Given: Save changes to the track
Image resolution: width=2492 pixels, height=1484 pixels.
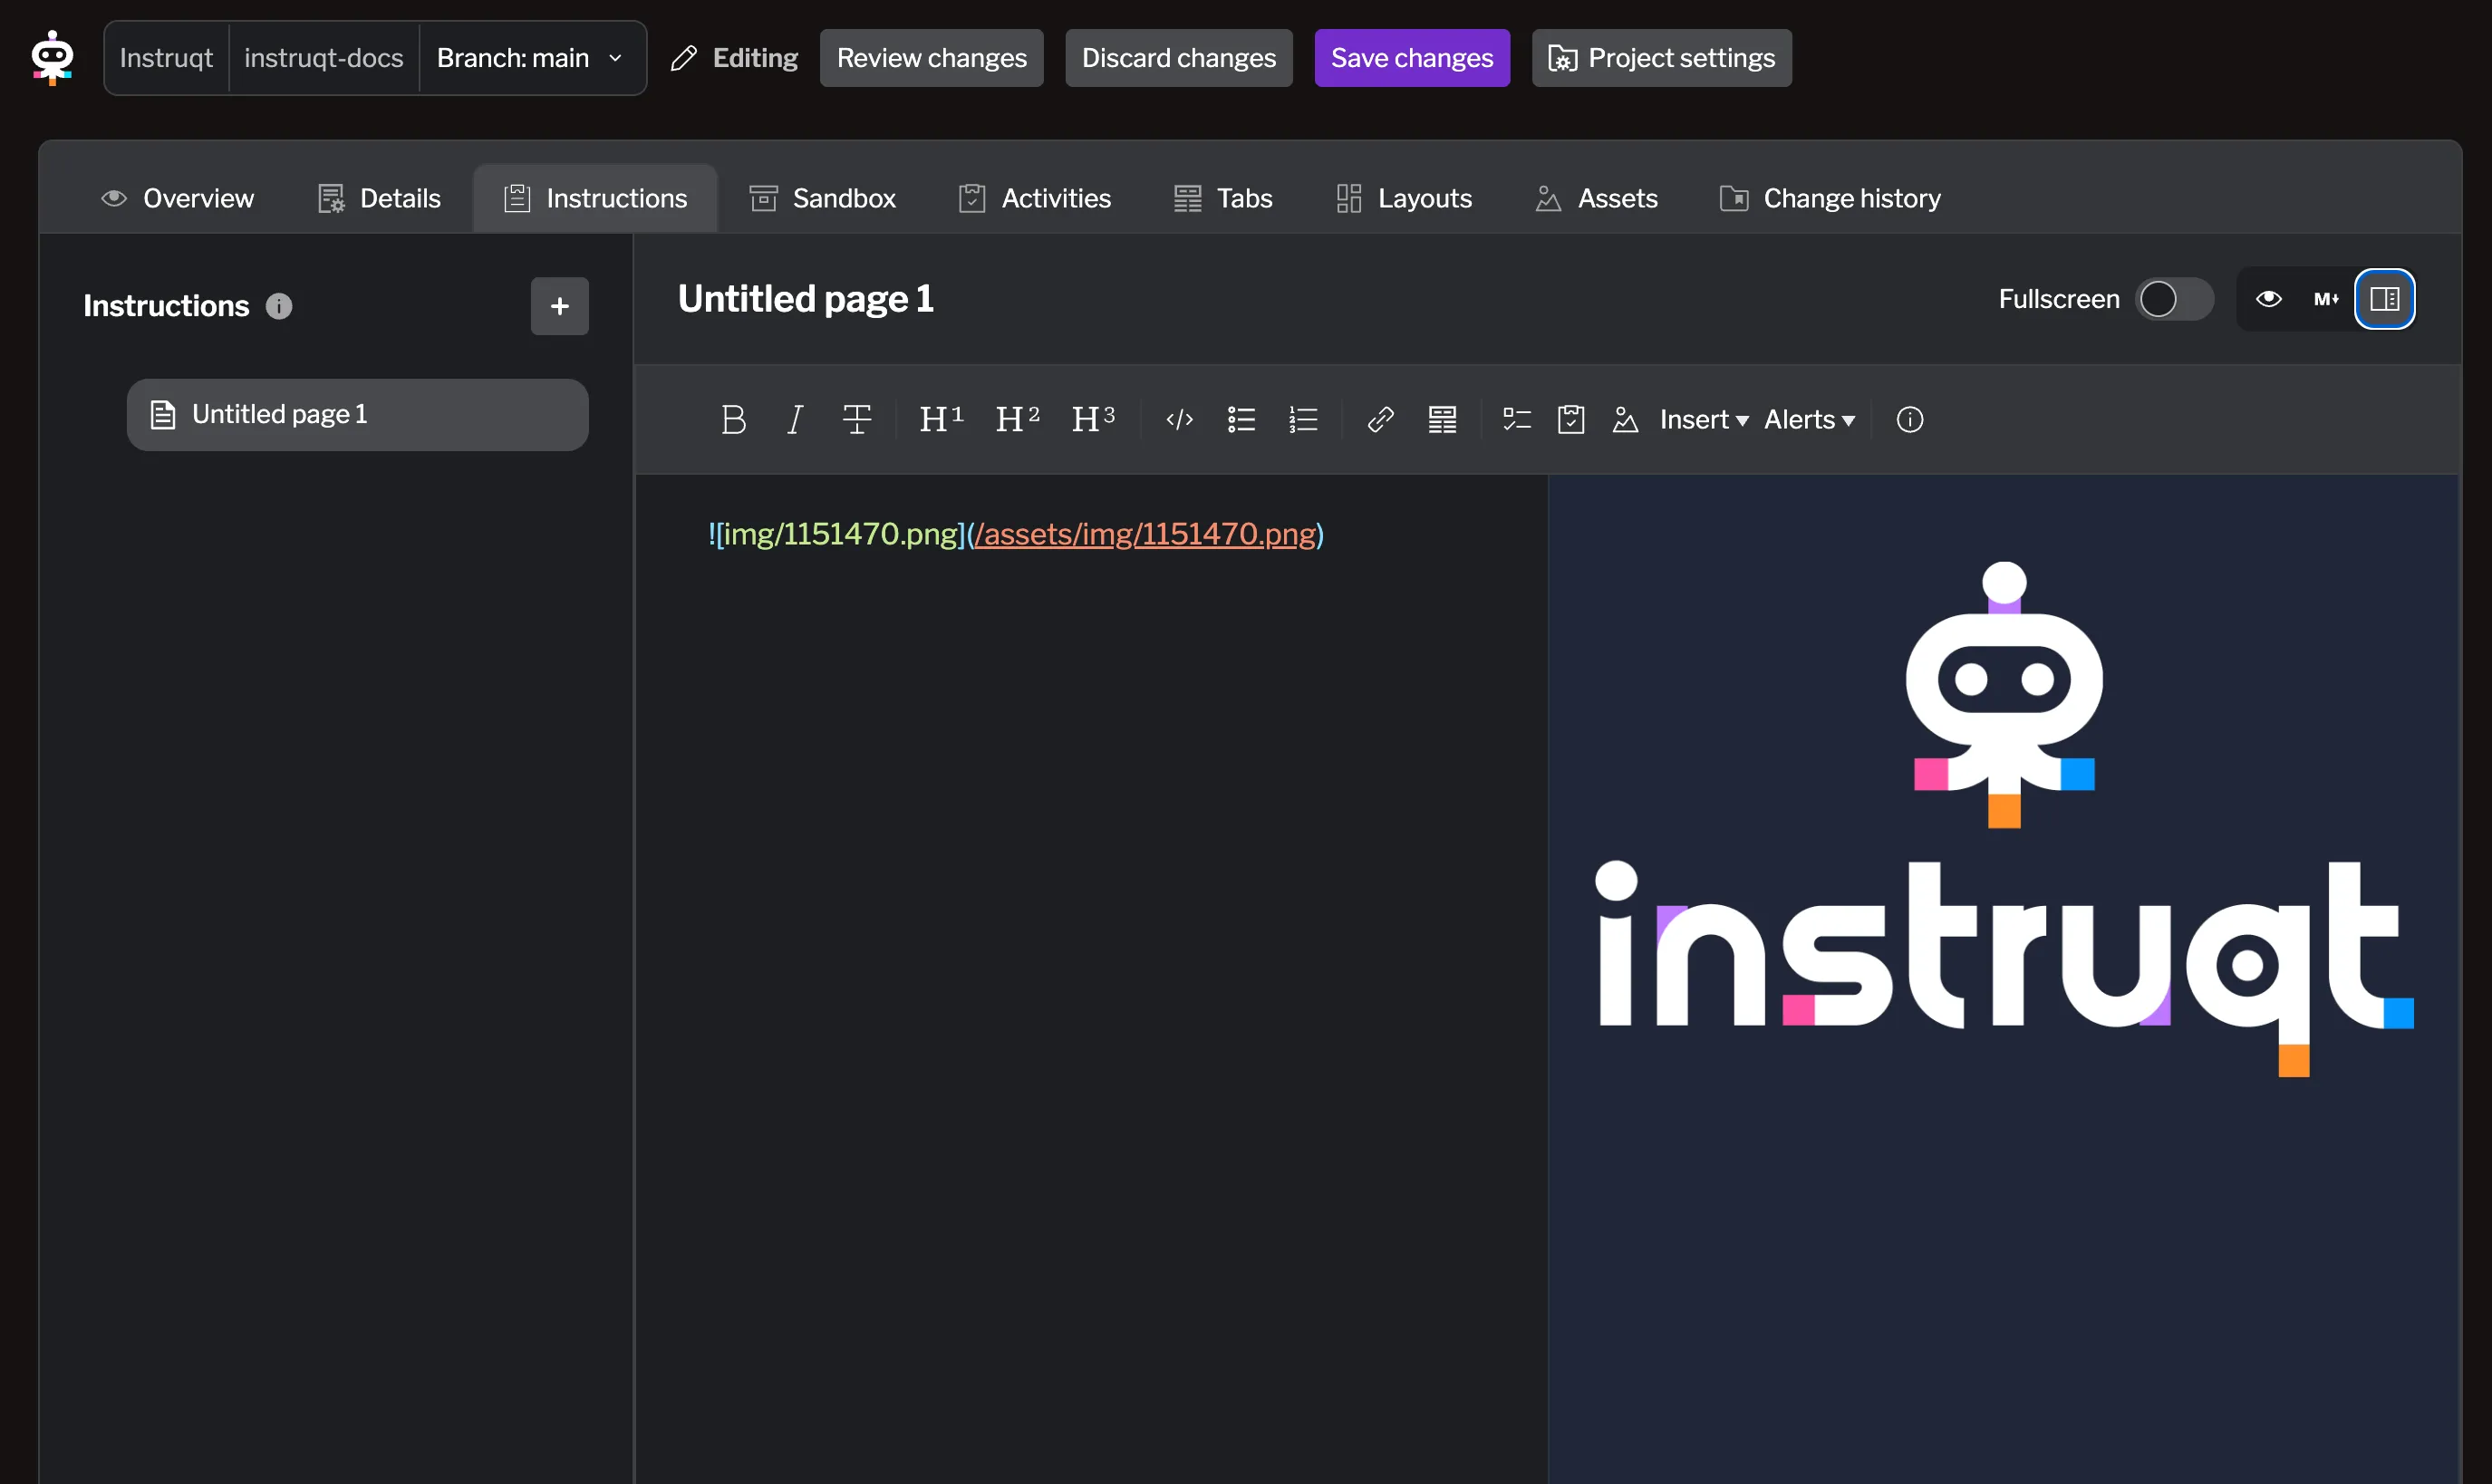Looking at the screenshot, I should click(x=1411, y=58).
